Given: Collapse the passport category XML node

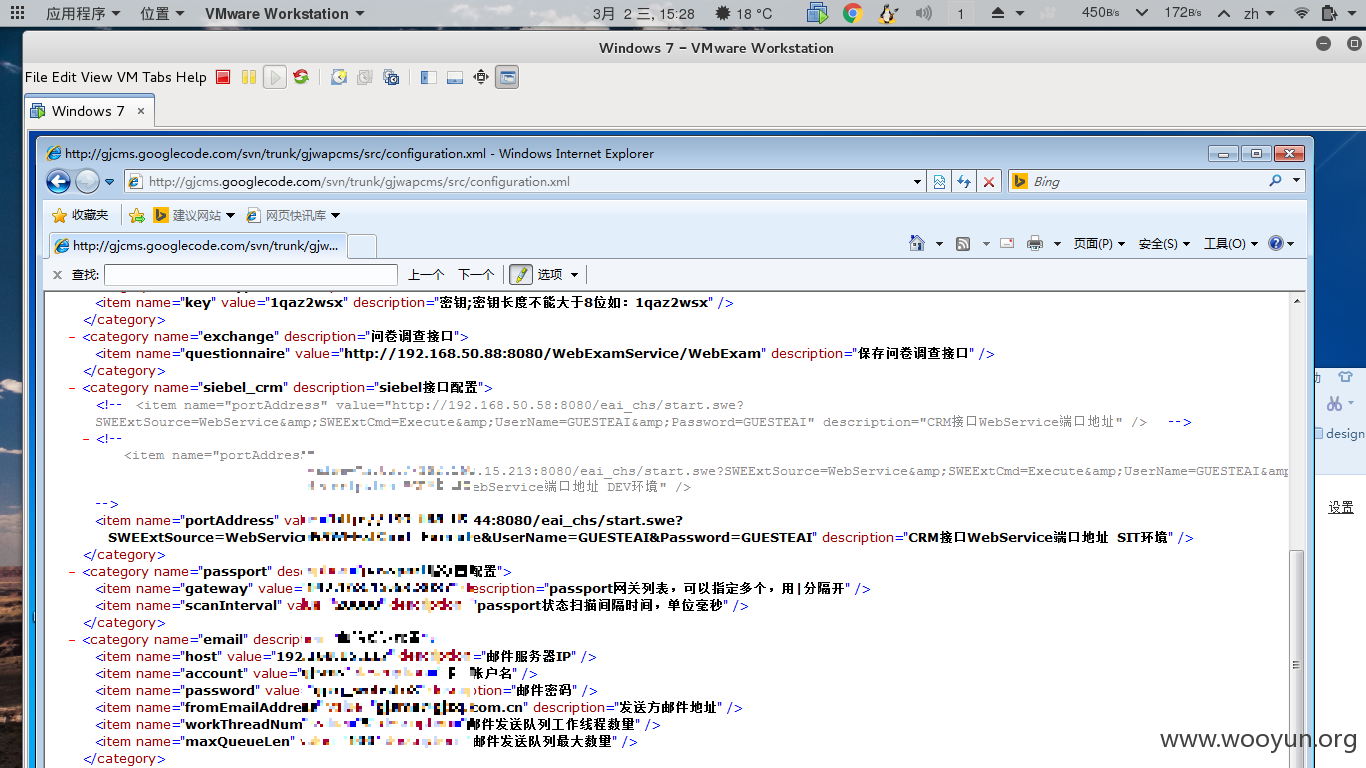Looking at the screenshot, I should [x=72, y=572].
